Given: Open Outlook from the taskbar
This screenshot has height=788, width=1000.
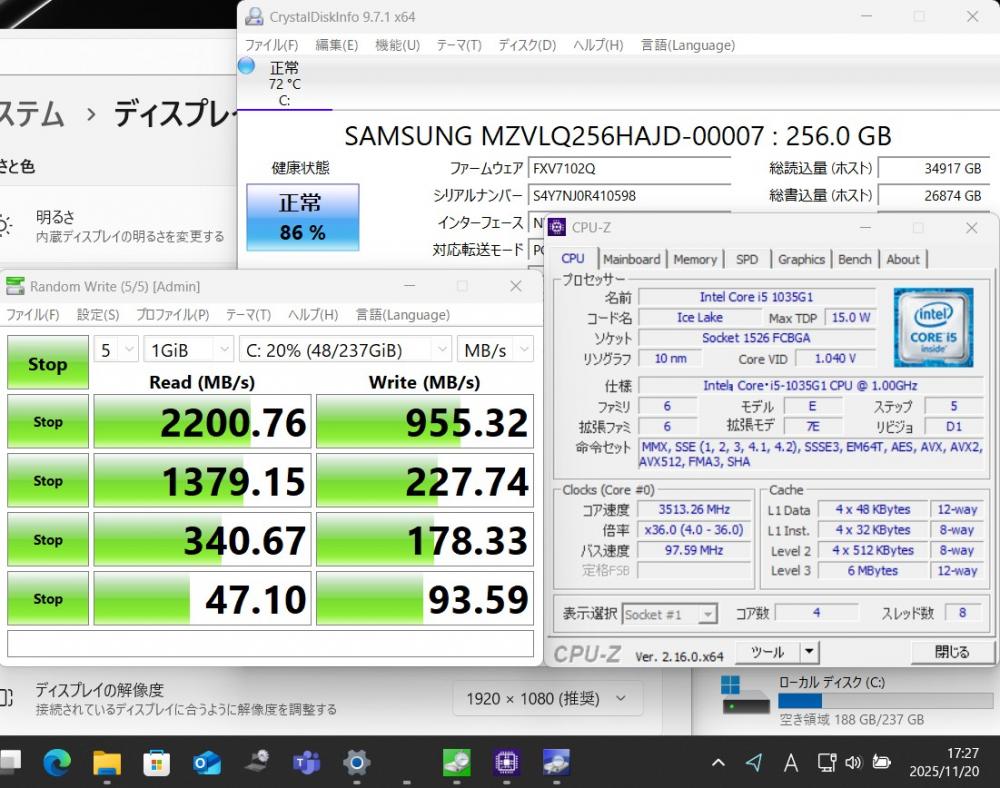Looking at the screenshot, I should (207, 762).
